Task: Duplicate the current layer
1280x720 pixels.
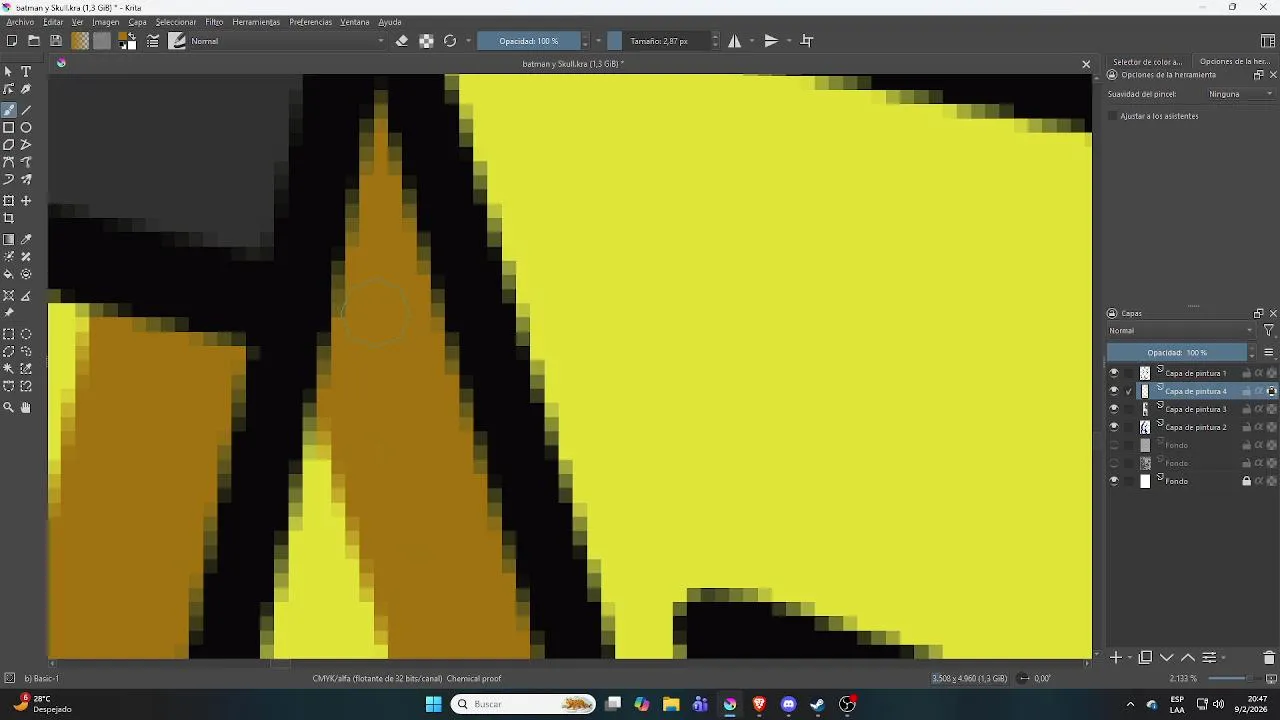Action: click(x=1146, y=658)
